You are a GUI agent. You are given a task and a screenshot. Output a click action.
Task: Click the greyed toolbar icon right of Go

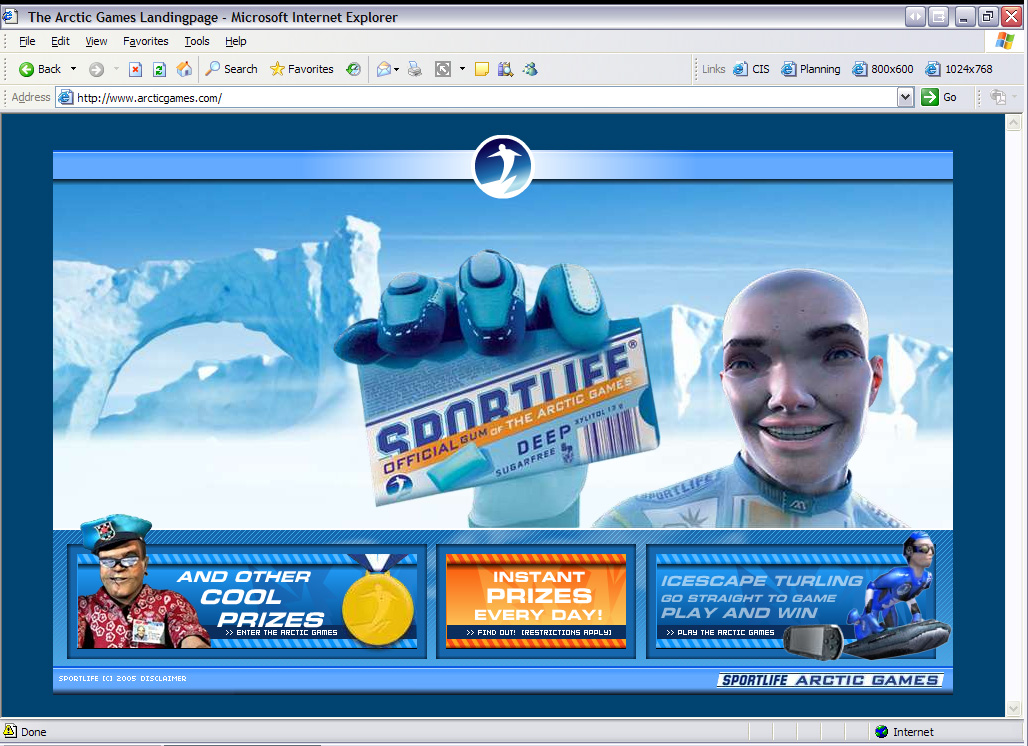pos(998,98)
